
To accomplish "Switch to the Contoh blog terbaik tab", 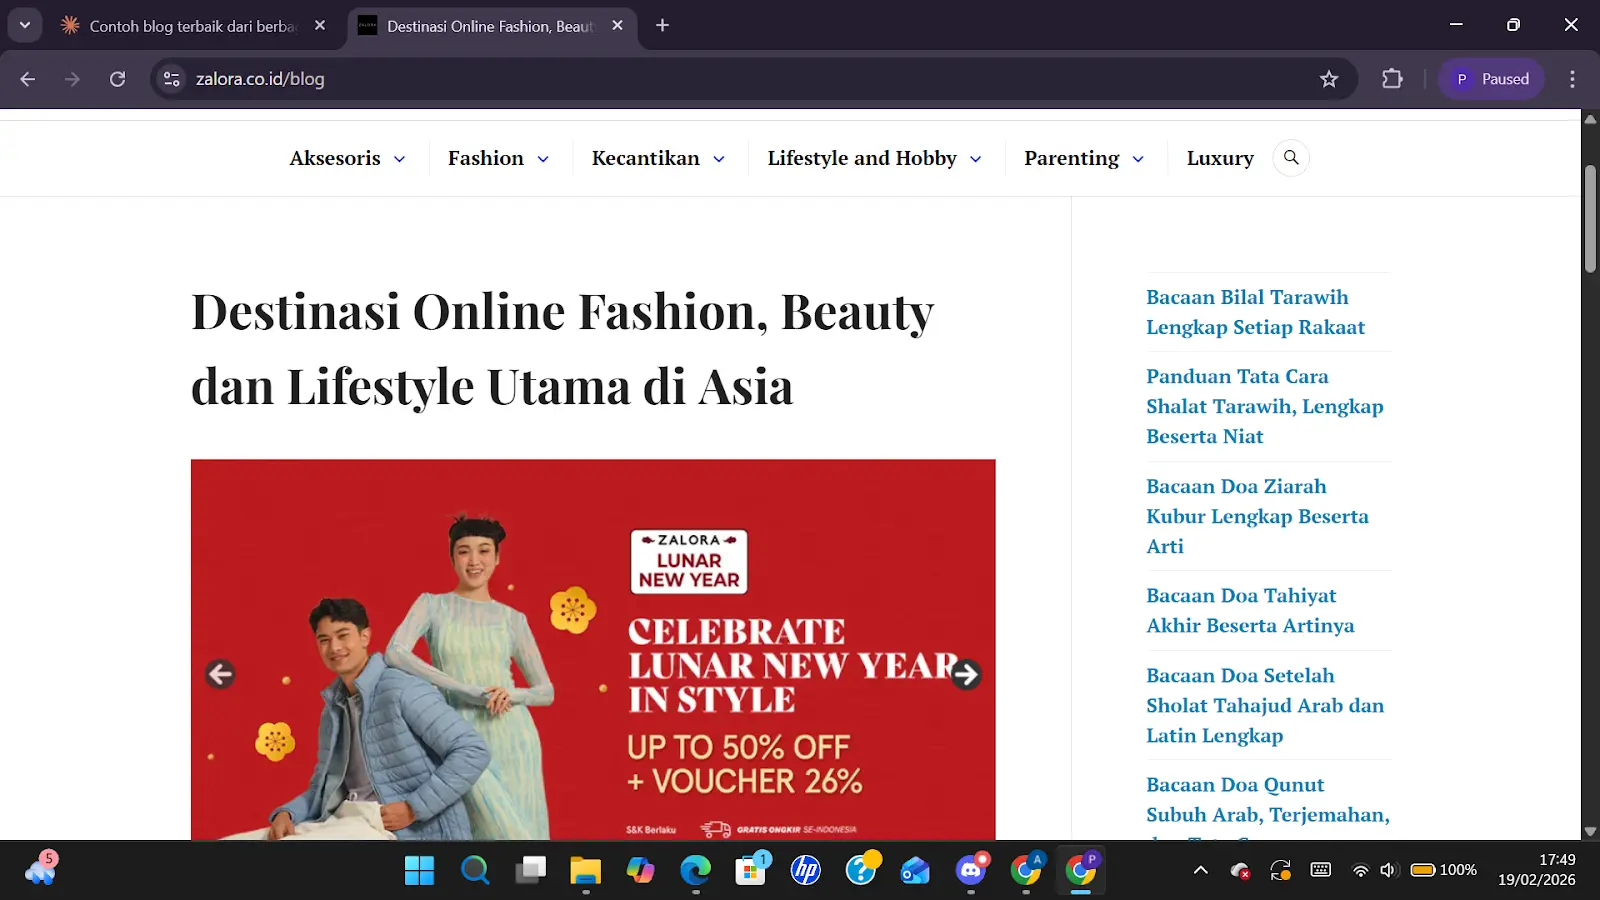I will (192, 26).
